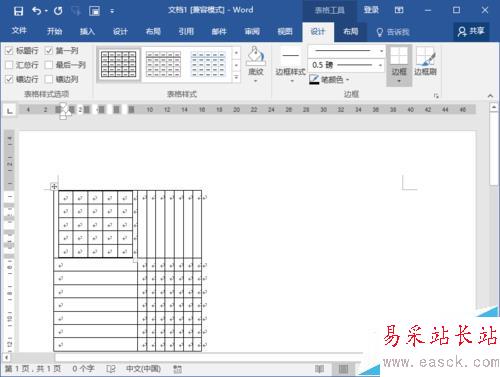The height and width of the screenshot is (377, 500).
Task: Select the second table style thumbnail
Action: click(x=163, y=64)
